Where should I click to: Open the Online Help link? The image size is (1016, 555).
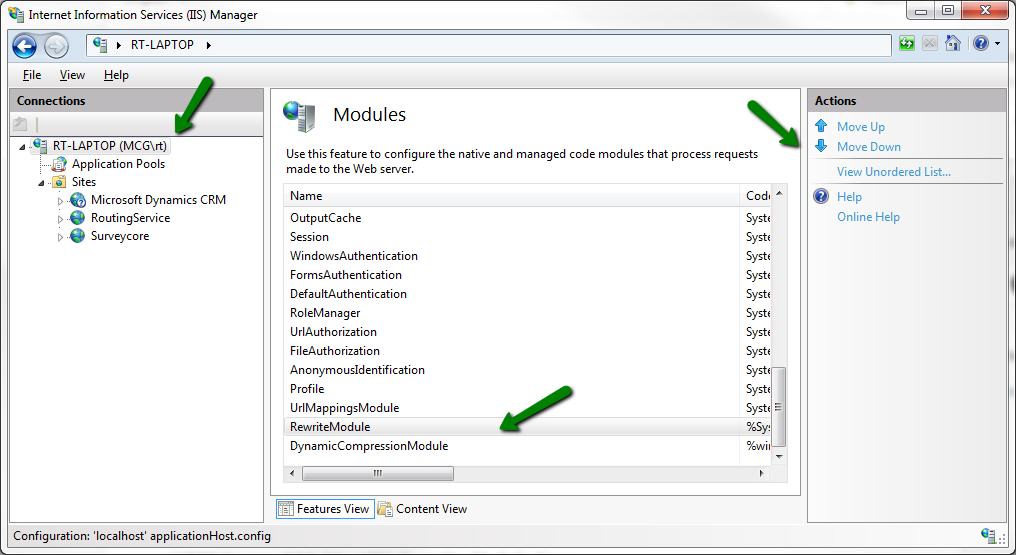click(868, 217)
